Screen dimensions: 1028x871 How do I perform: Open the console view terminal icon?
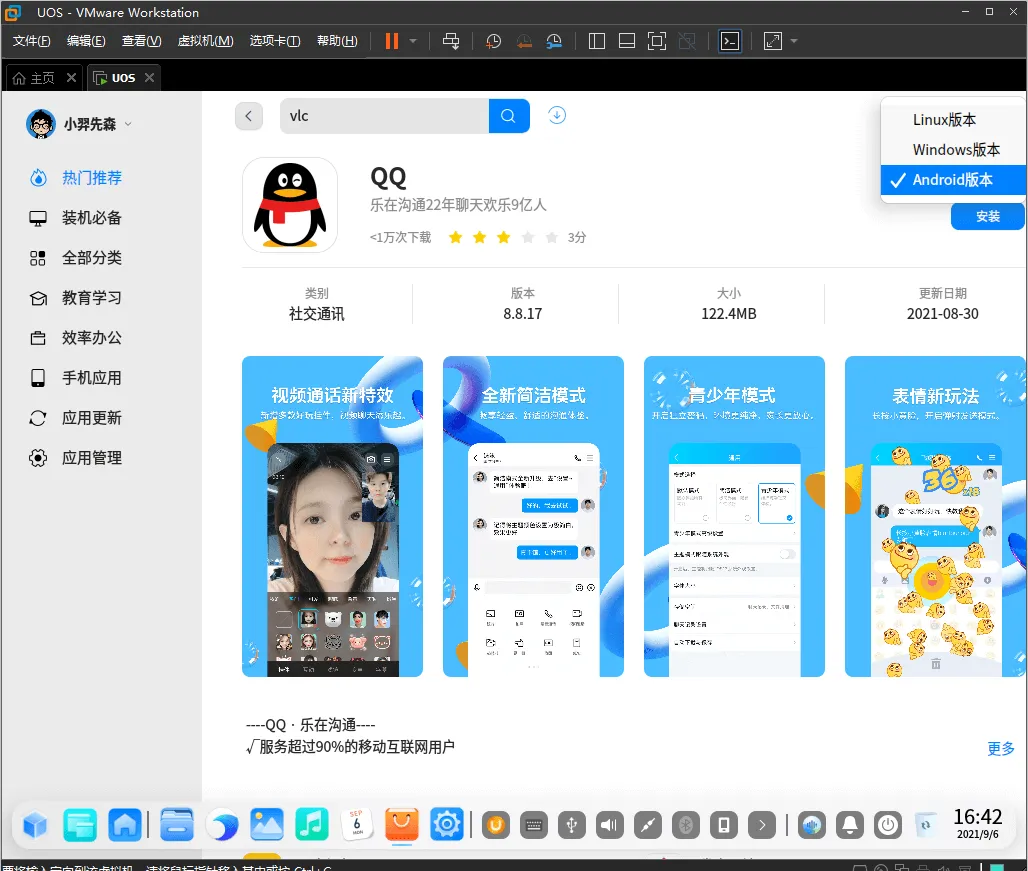point(730,41)
